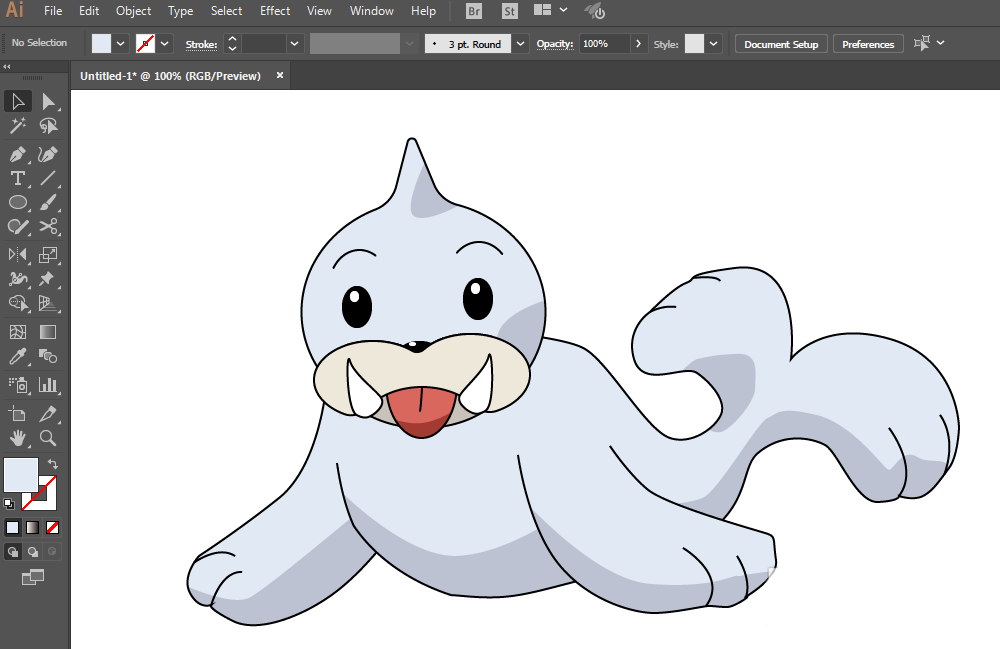1000x649 pixels.
Task: Select the Pen tool
Action: [18, 154]
